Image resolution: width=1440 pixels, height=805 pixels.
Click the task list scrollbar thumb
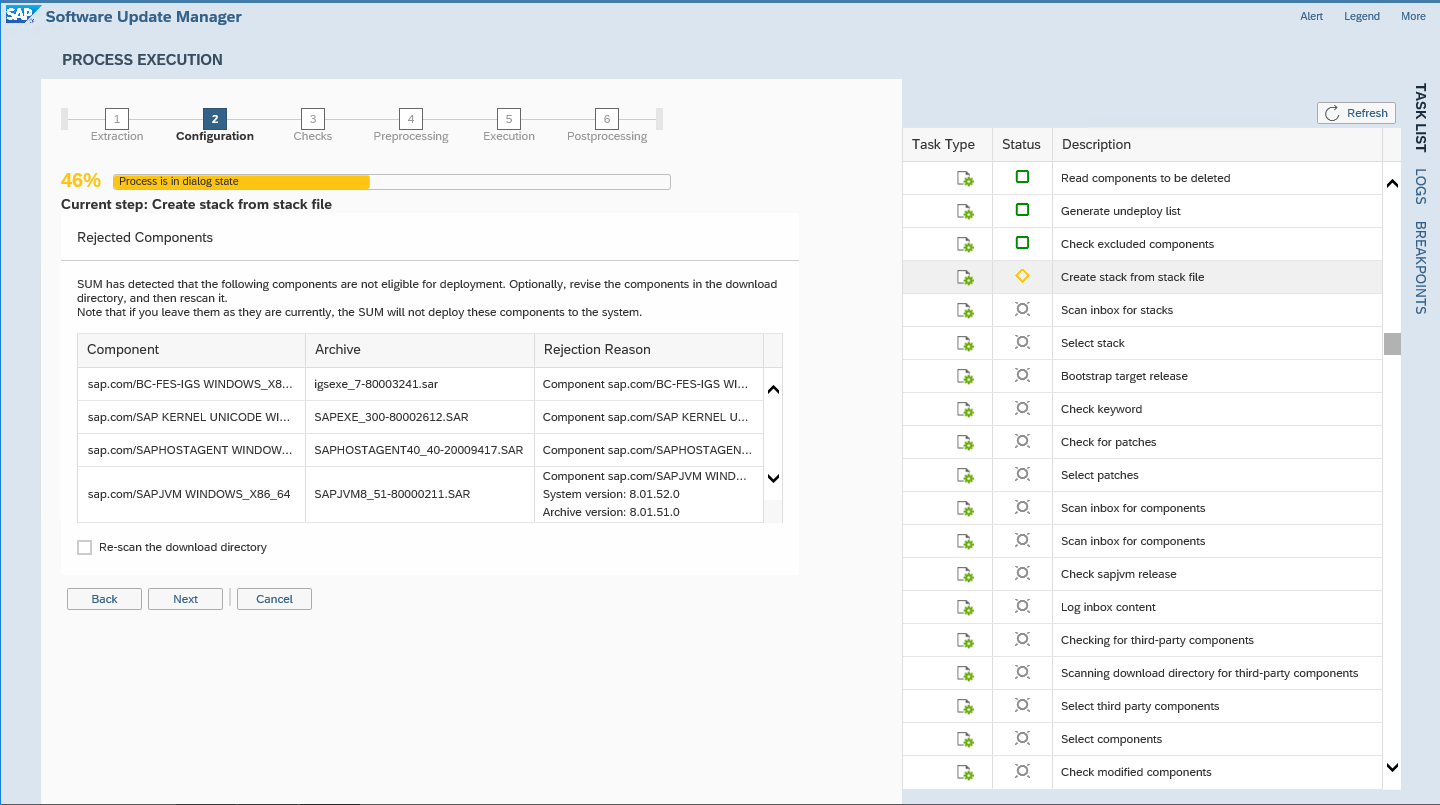(x=1392, y=344)
